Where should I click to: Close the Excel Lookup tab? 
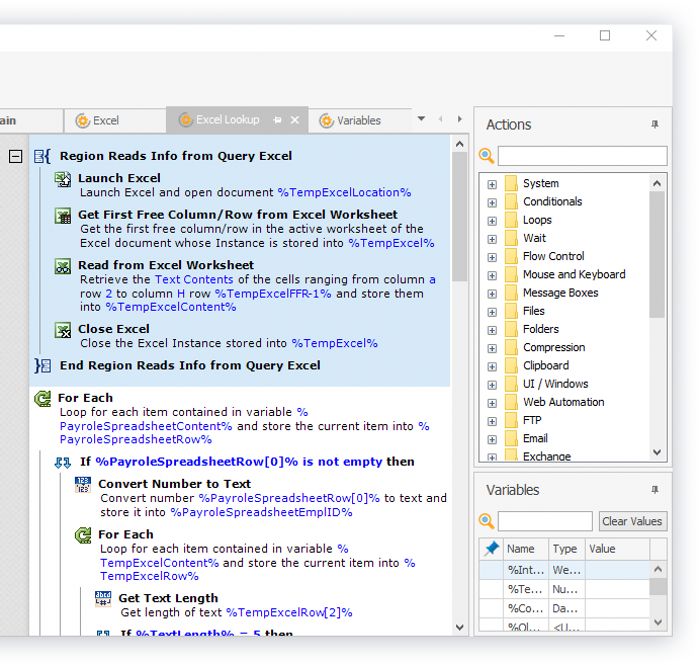pos(295,120)
